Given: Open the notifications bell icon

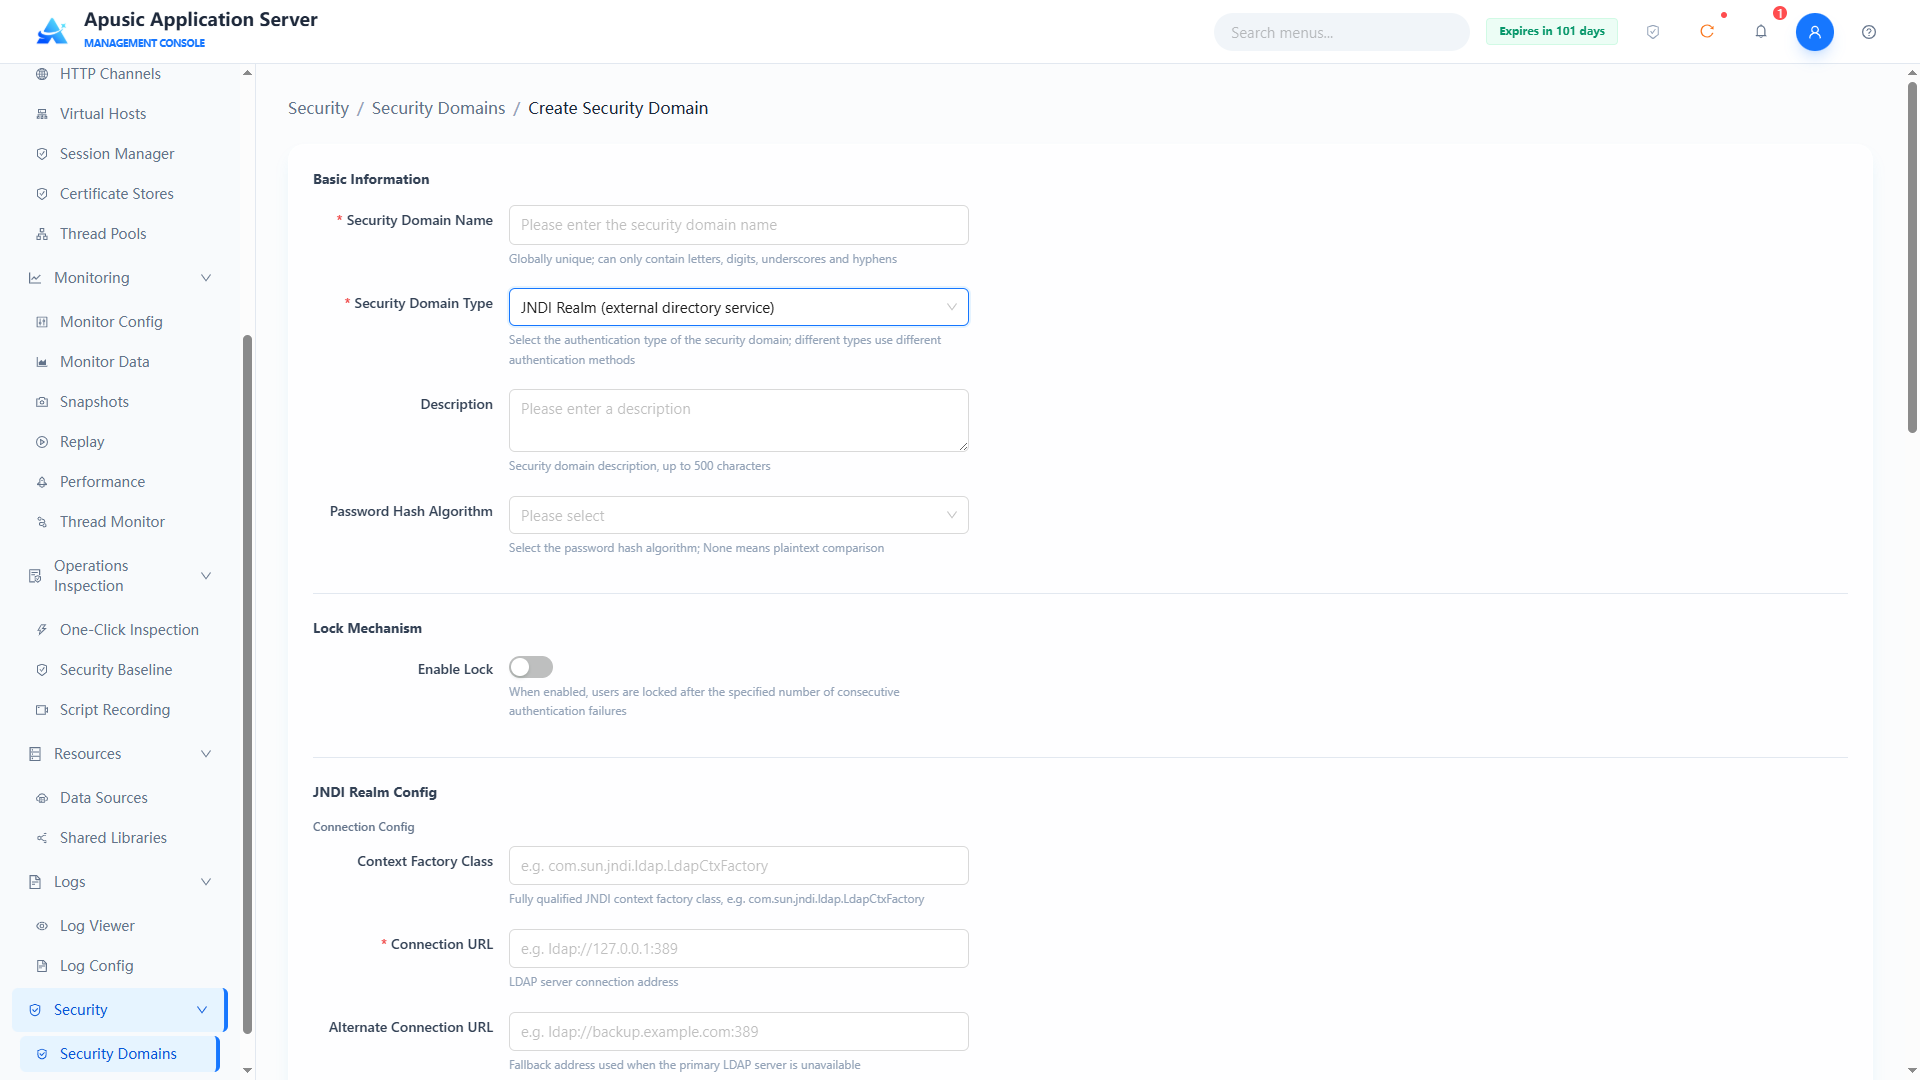Looking at the screenshot, I should [1761, 32].
